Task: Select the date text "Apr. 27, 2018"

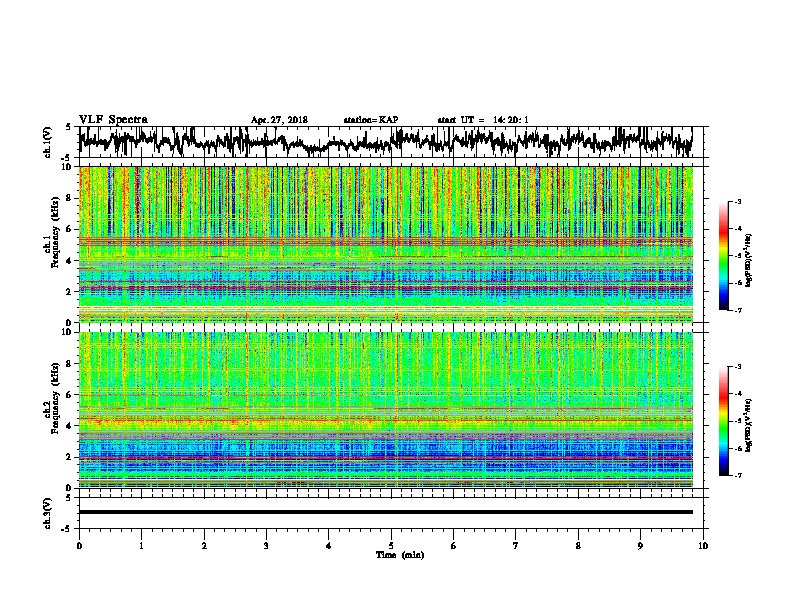Action: coord(279,120)
